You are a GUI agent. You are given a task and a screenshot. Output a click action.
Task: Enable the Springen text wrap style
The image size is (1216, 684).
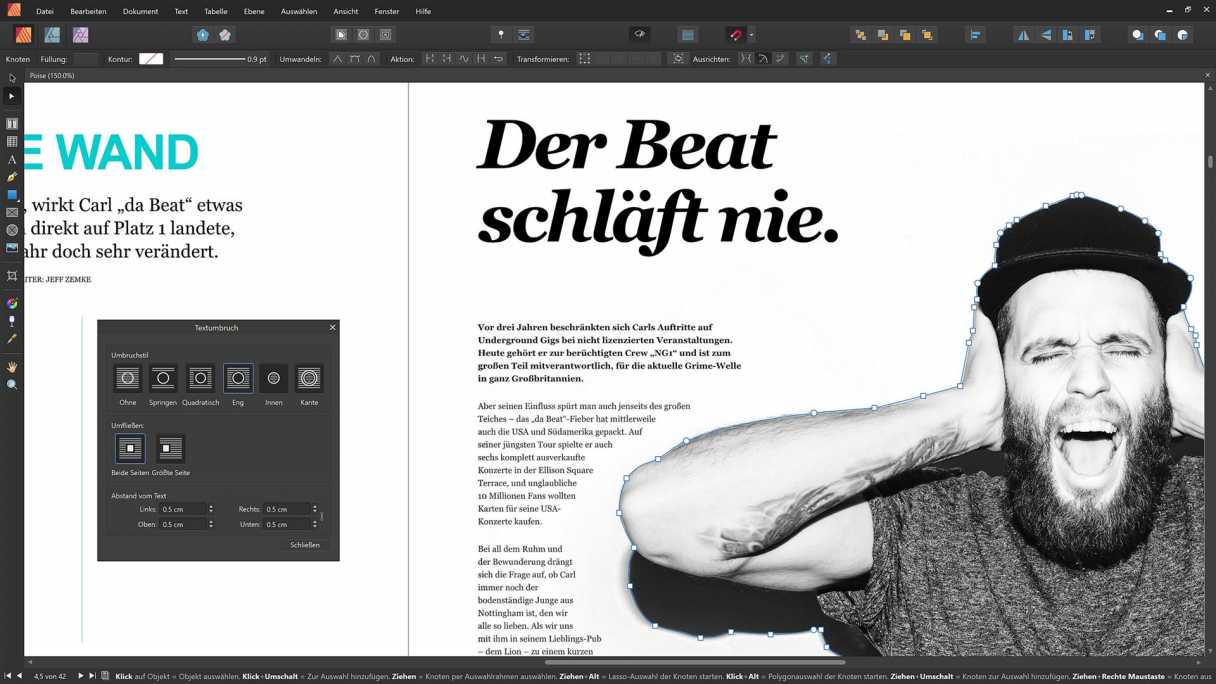(164, 379)
